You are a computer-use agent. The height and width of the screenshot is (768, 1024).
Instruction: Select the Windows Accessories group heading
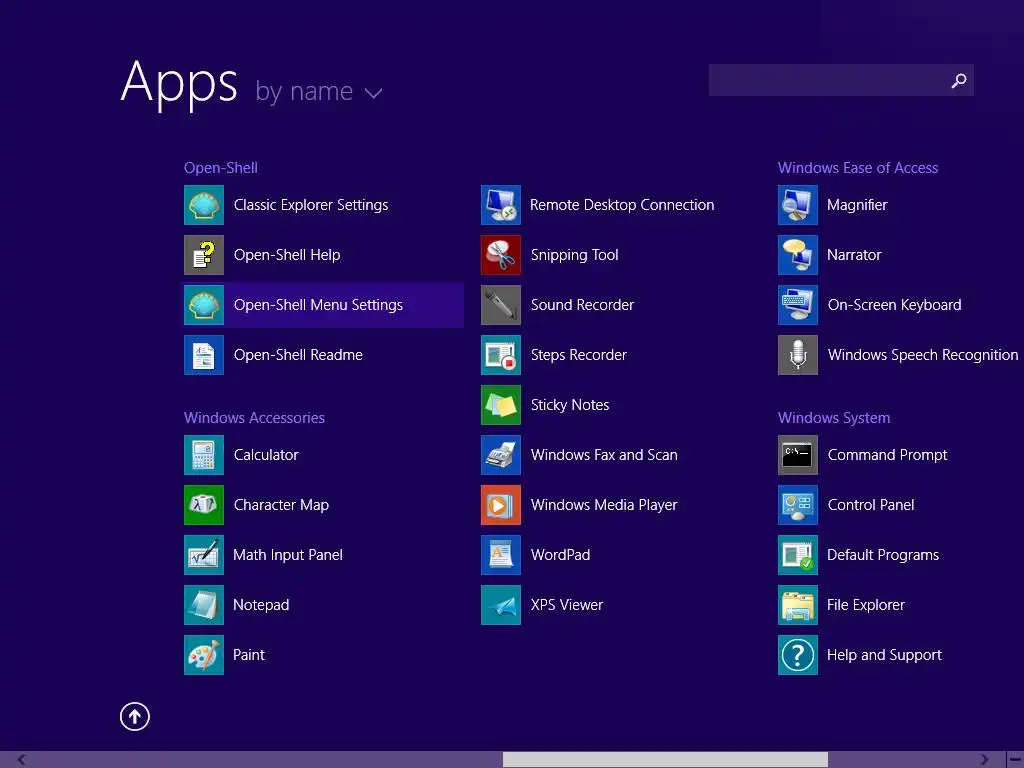[254, 418]
